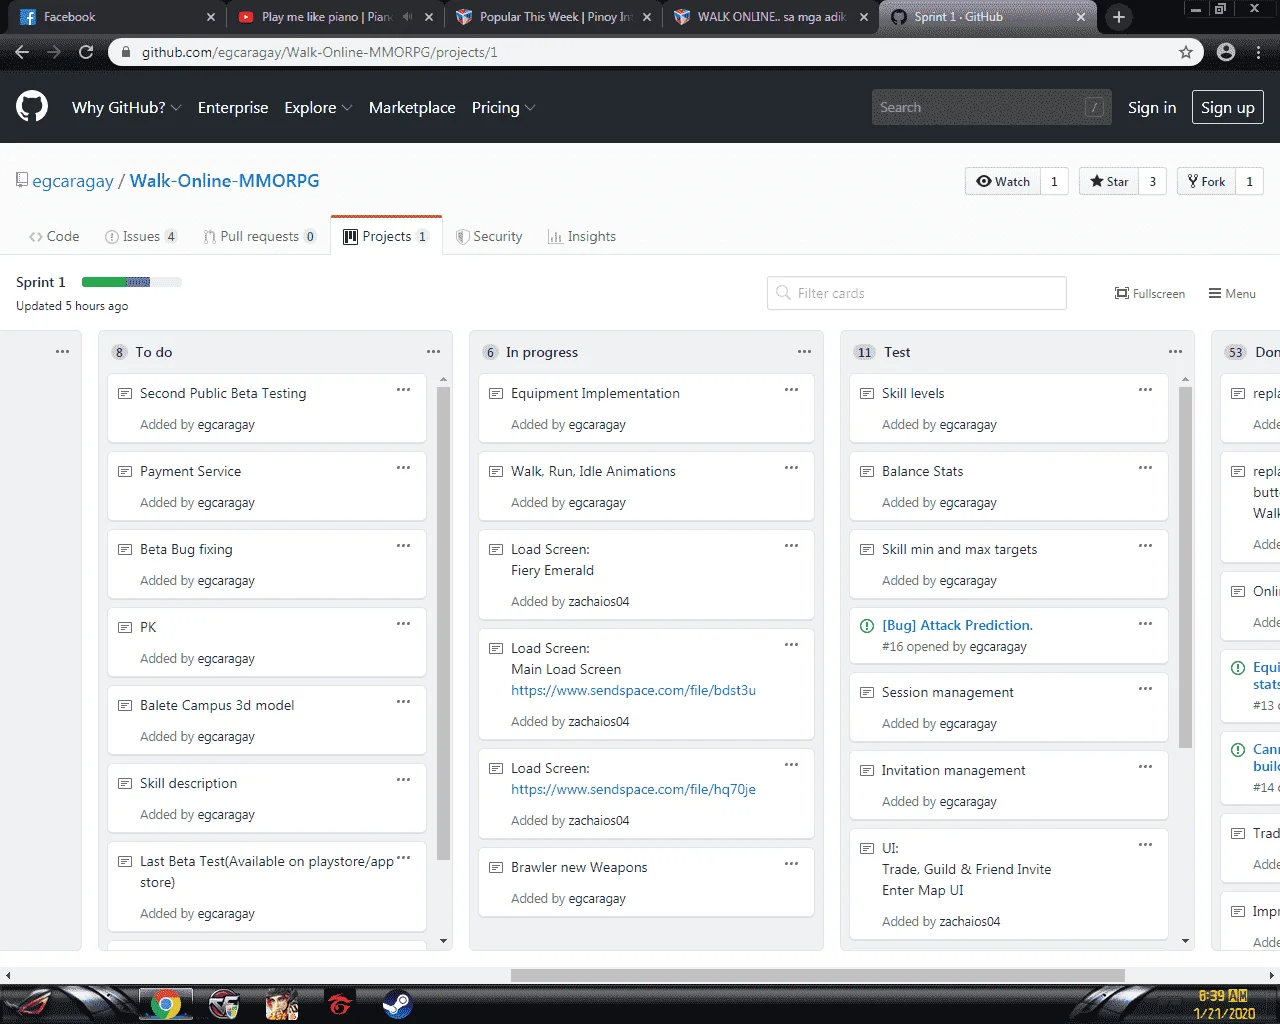Expand the Explore dropdown menu
This screenshot has height=1024, width=1280.
click(x=318, y=108)
